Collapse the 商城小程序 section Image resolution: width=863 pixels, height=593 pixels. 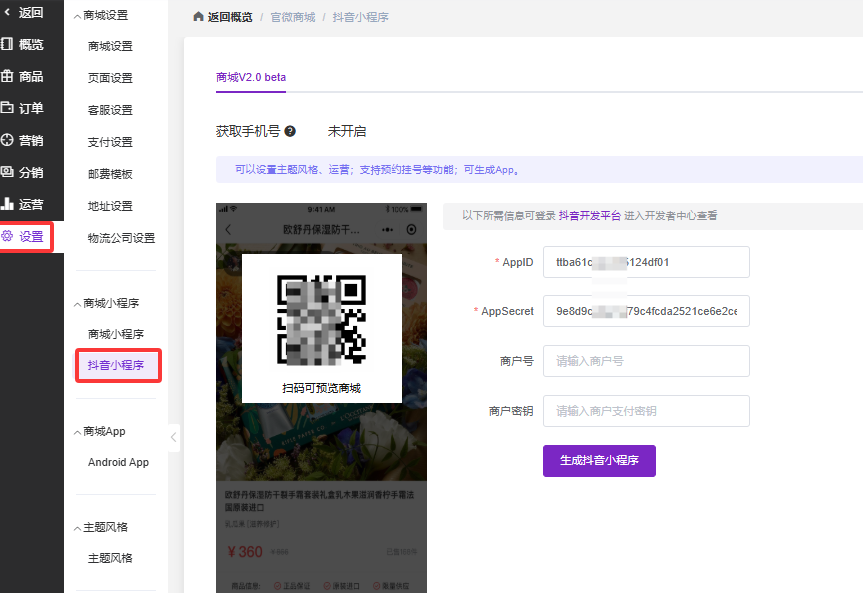click(79, 303)
